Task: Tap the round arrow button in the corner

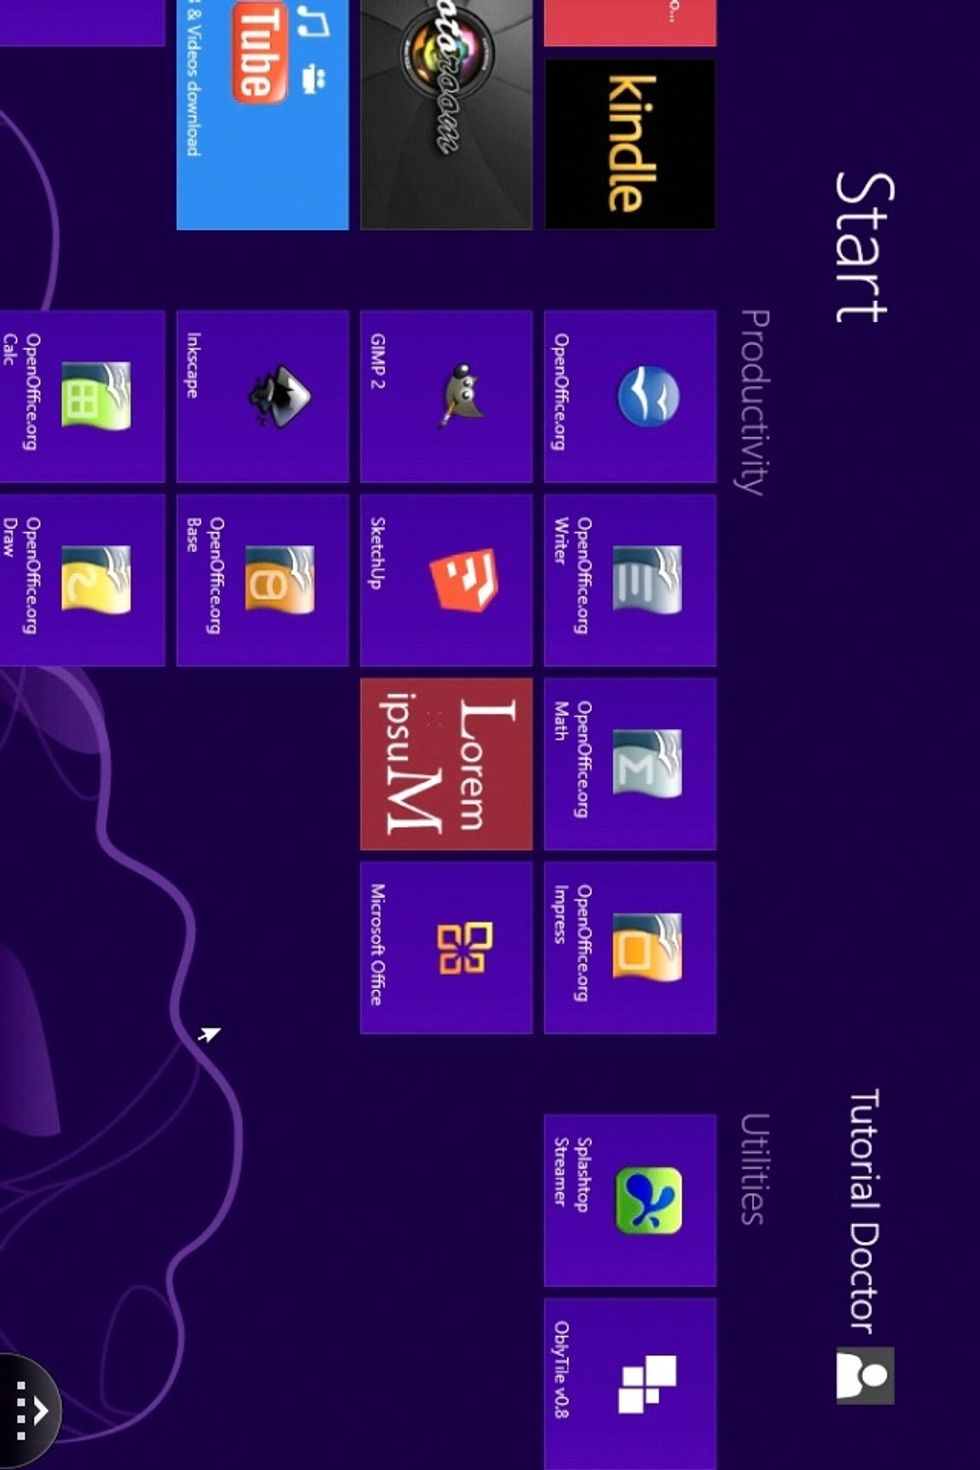Action: click(30, 1410)
